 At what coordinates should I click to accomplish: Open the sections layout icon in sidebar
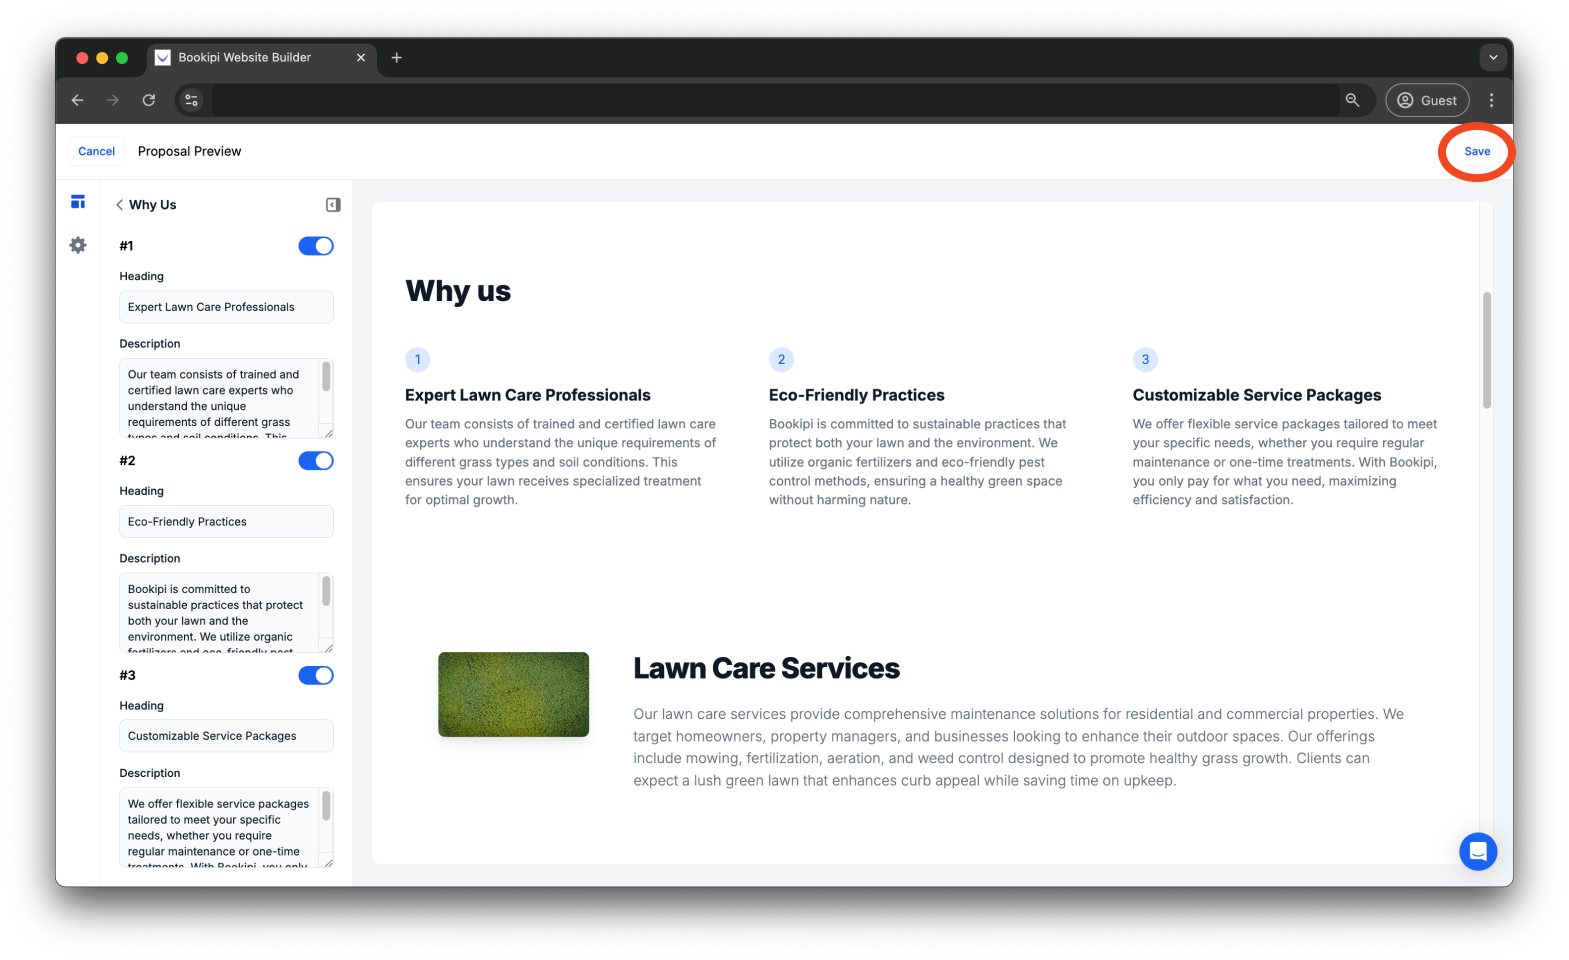click(x=78, y=202)
